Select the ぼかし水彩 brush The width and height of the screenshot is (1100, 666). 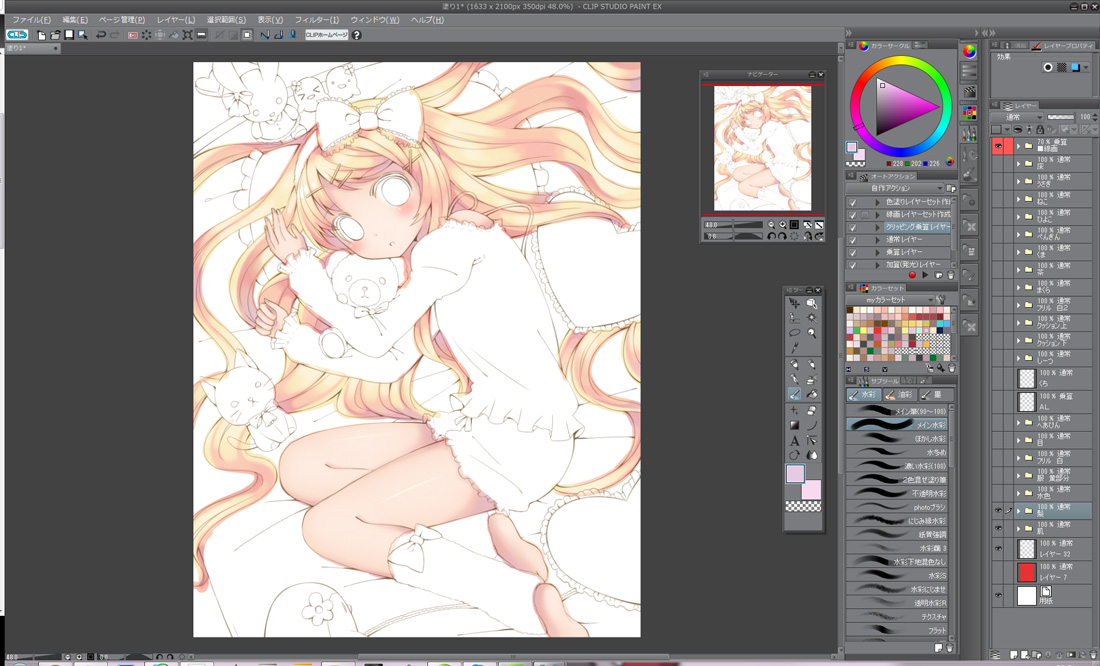click(897, 439)
